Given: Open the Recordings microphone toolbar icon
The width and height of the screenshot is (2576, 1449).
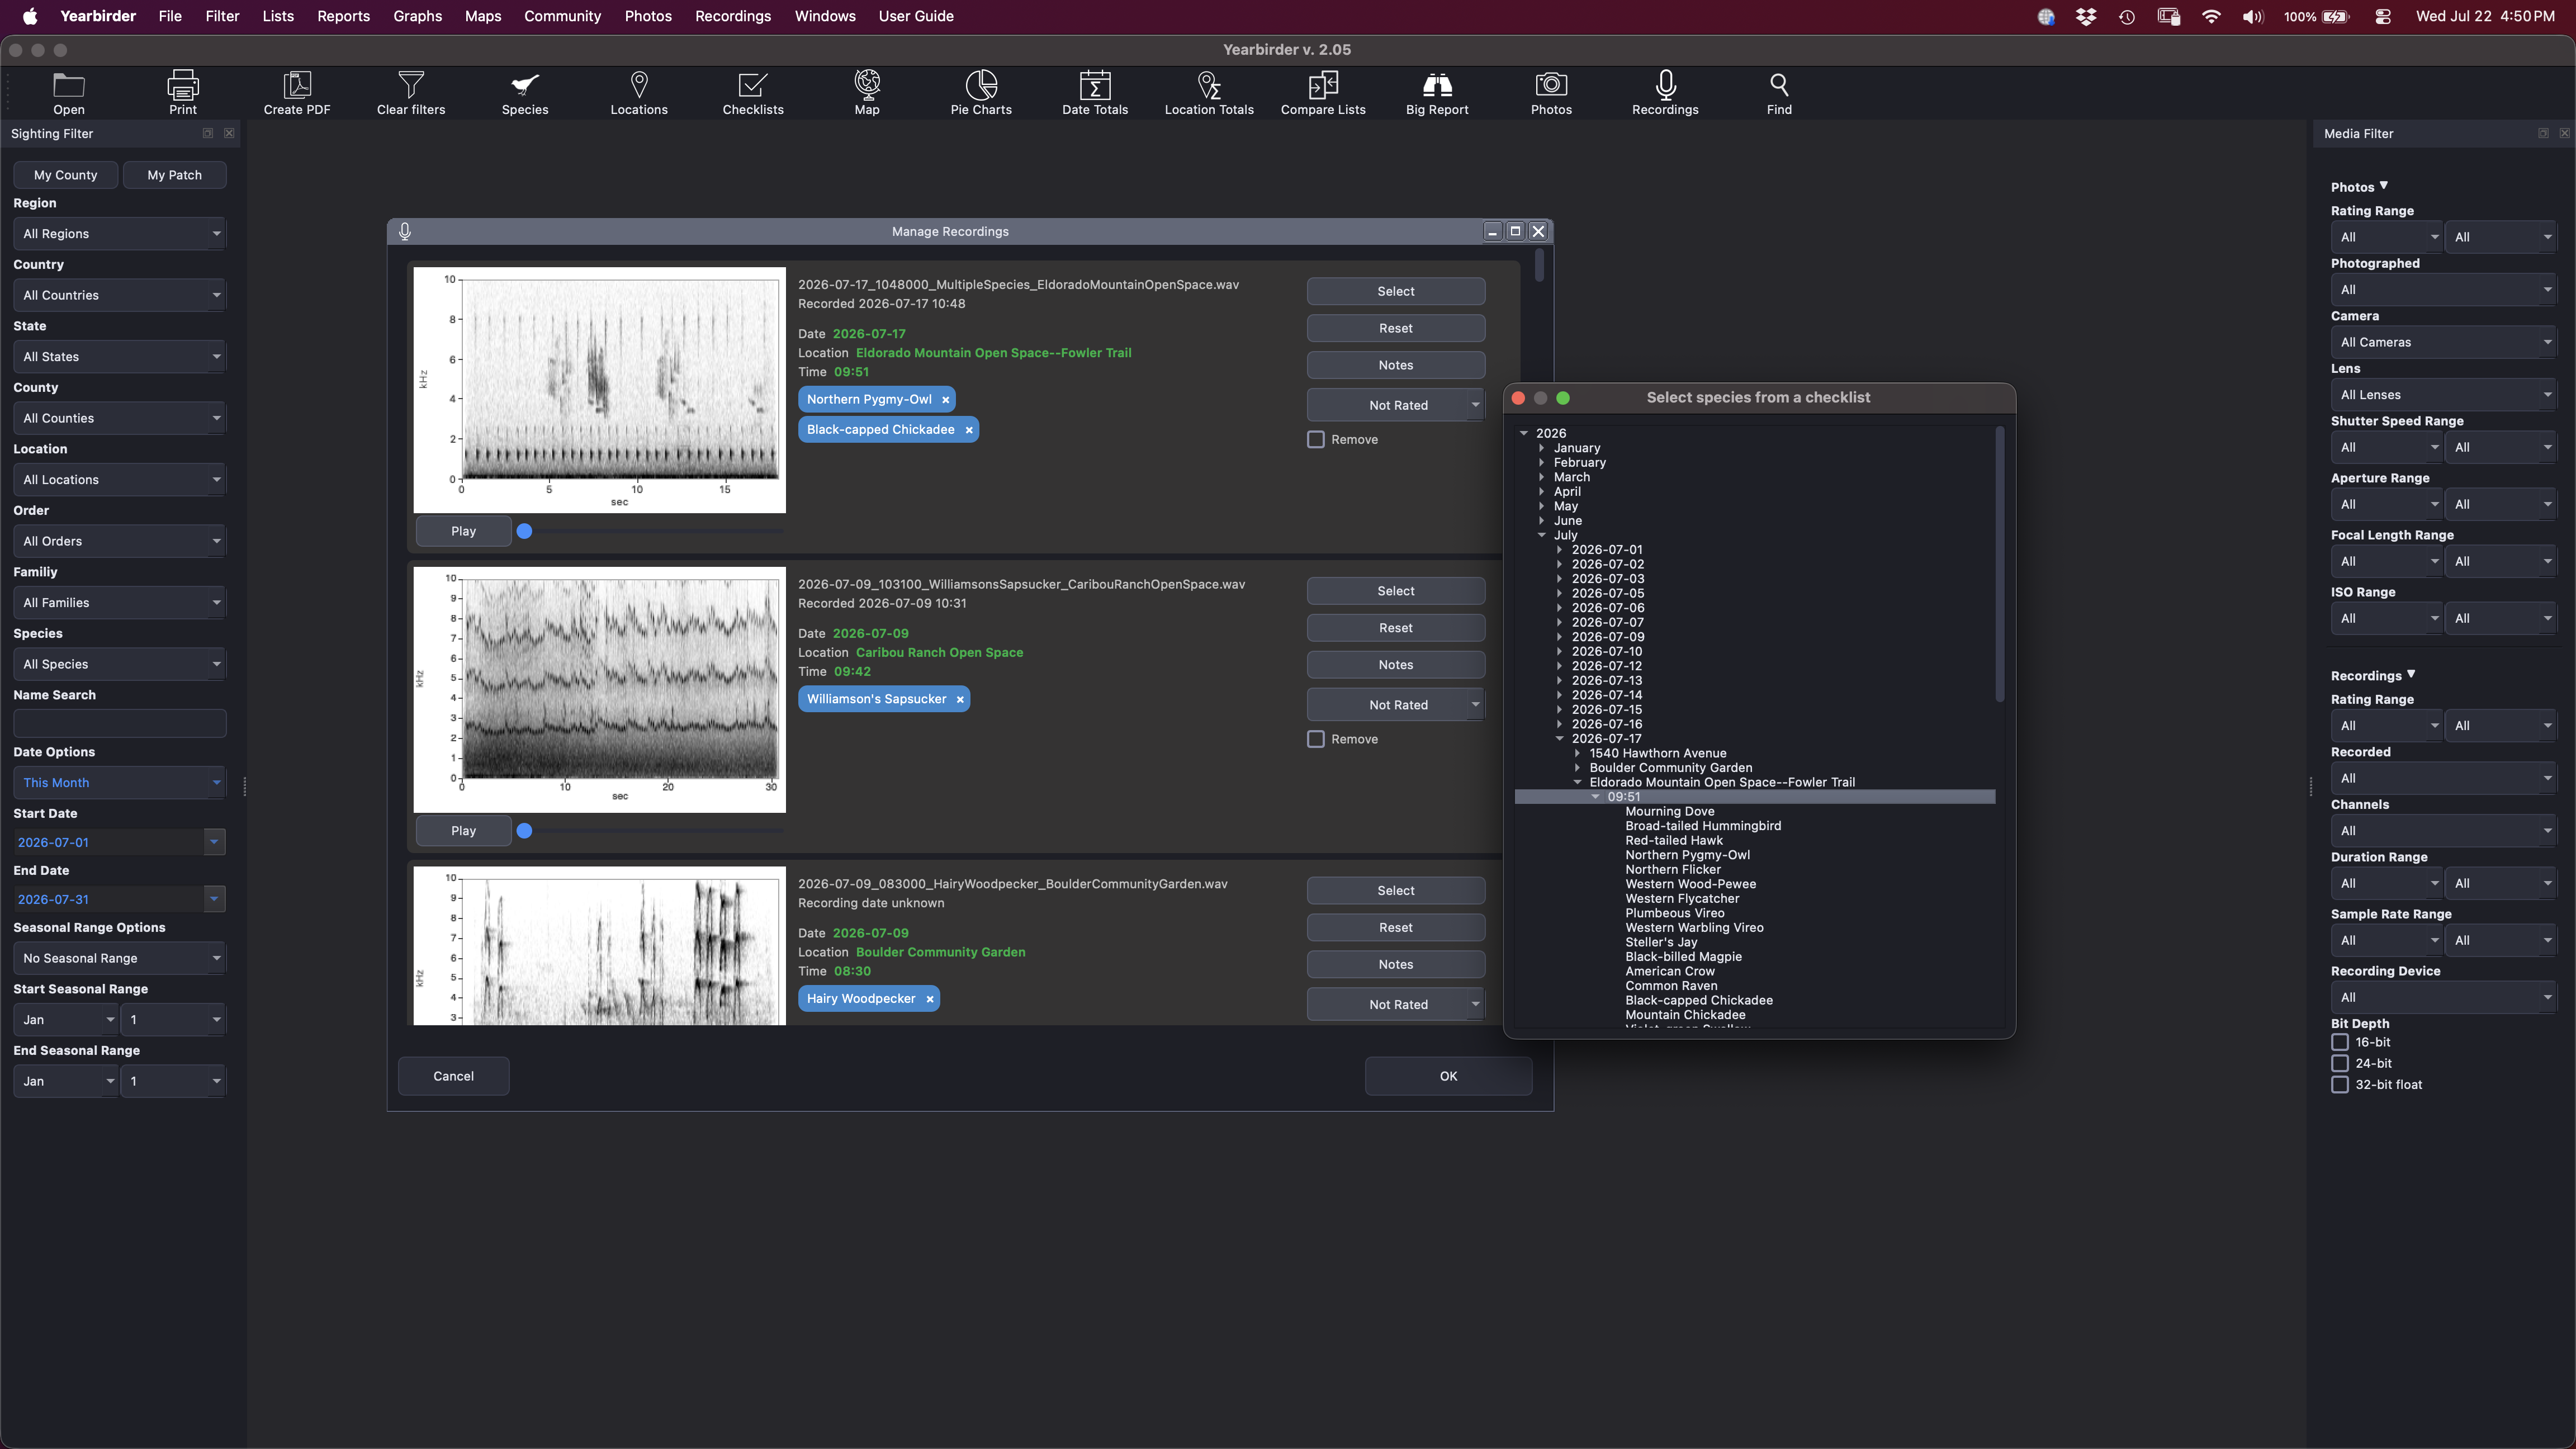Looking at the screenshot, I should tap(1665, 84).
